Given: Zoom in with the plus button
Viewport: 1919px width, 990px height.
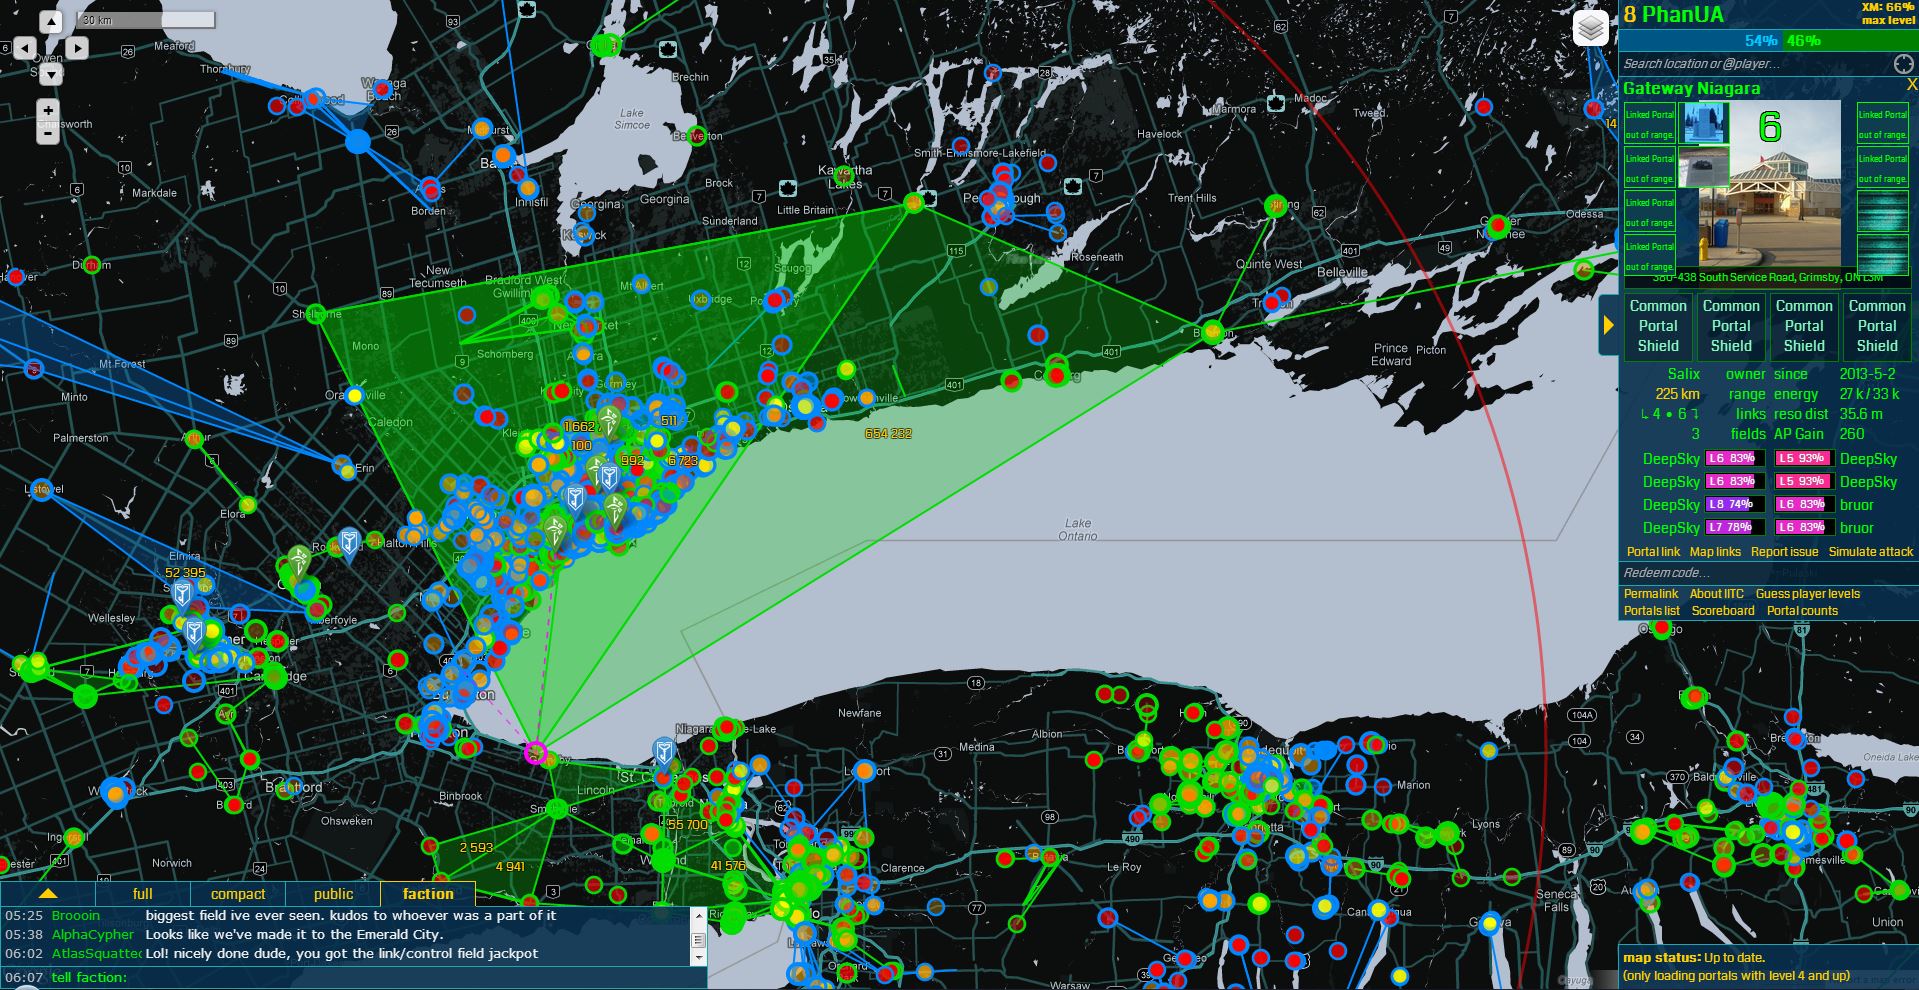Looking at the screenshot, I should (x=48, y=111).
